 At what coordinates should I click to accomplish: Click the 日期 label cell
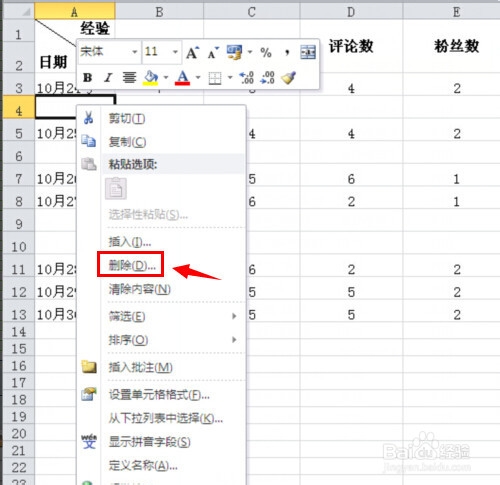pos(53,62)
